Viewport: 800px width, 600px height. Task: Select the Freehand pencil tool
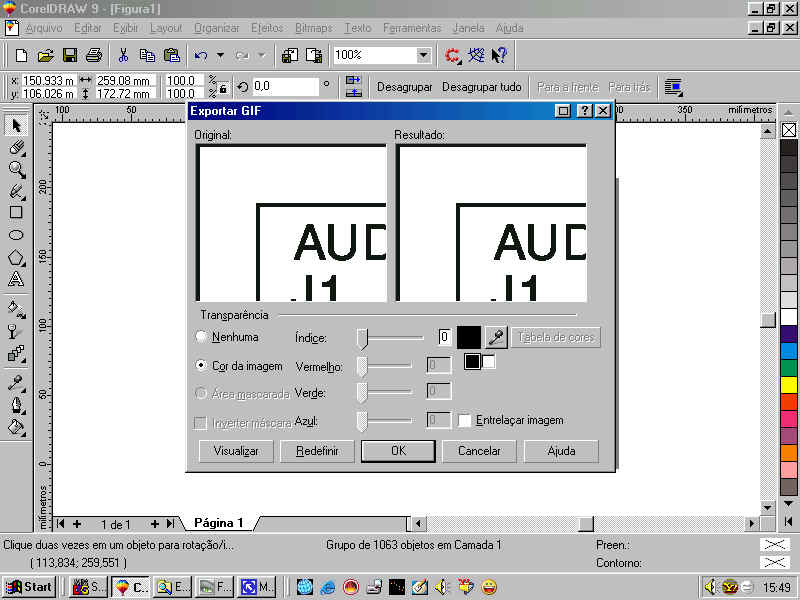point(16,191)
